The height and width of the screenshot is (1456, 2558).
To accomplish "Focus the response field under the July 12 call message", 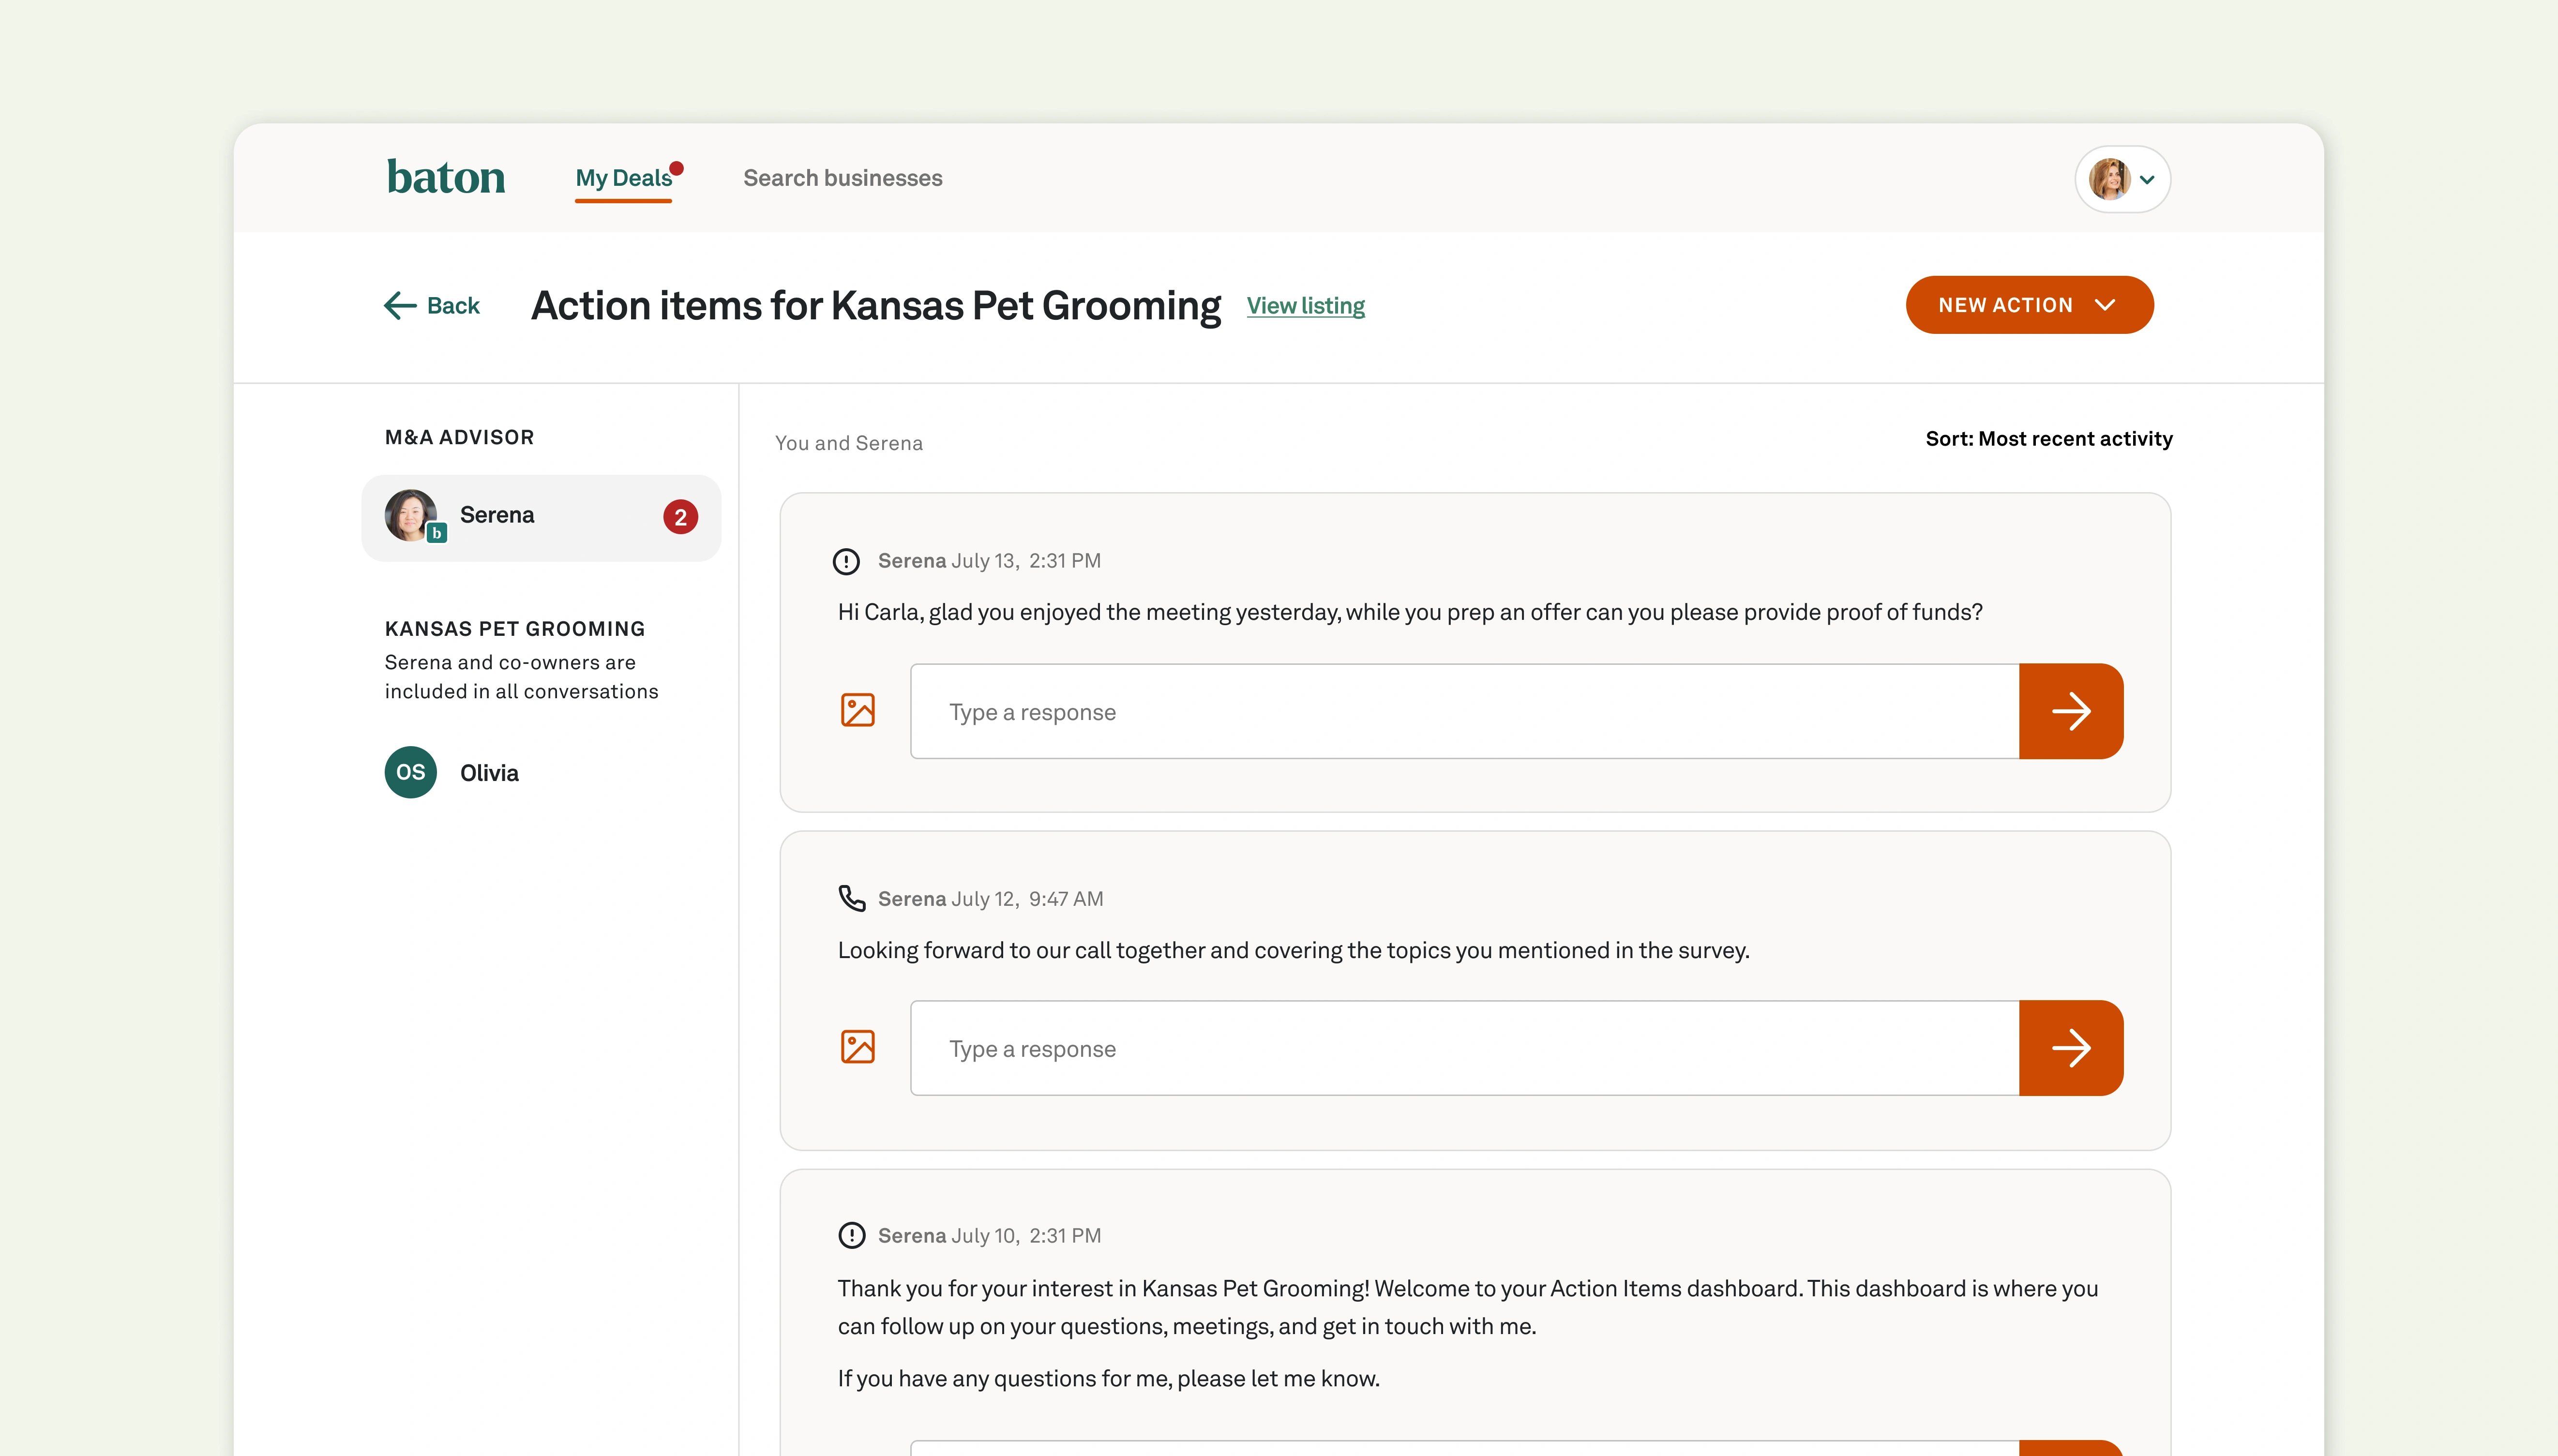I will click(x=1464, y=1048).
